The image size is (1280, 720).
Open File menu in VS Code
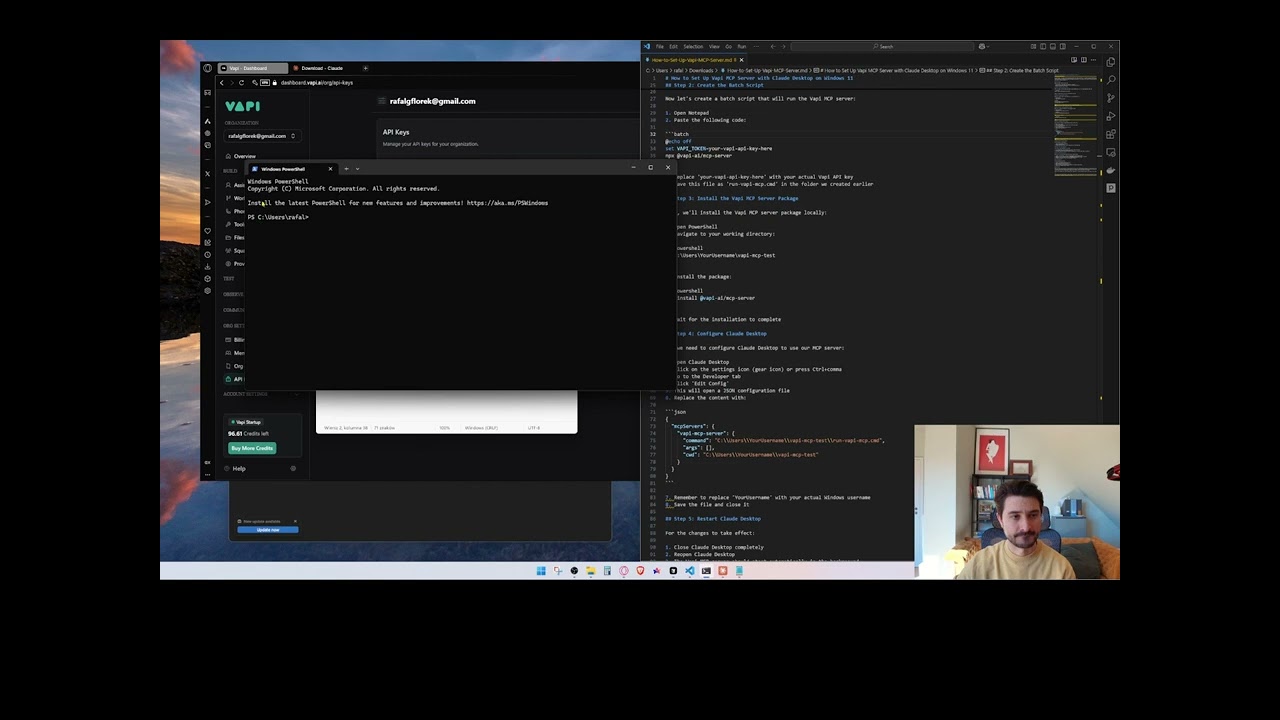coord(659,46)
